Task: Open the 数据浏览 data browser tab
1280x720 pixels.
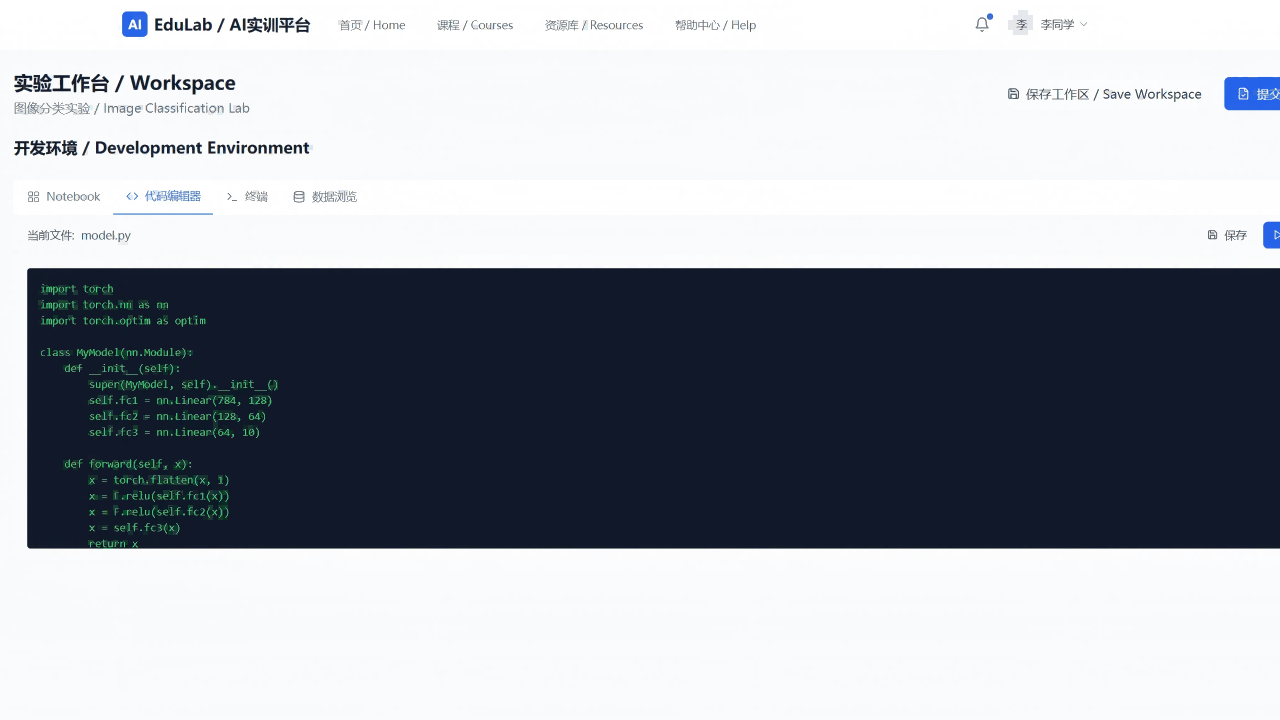Action: pyautogui.click(x=325, y=197)
